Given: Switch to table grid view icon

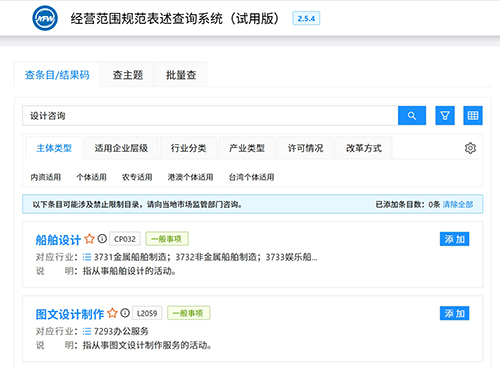Looking at the screenshot, I should (473, 116).
